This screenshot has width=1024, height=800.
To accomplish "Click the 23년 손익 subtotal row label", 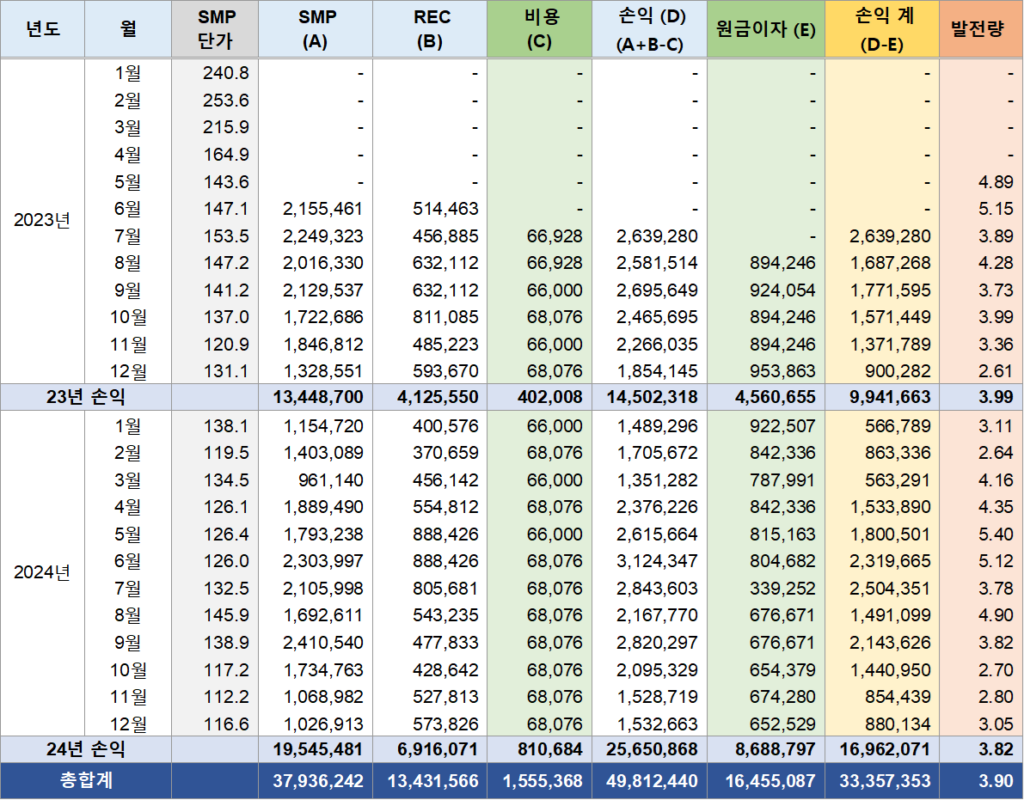I will point(85,397).
